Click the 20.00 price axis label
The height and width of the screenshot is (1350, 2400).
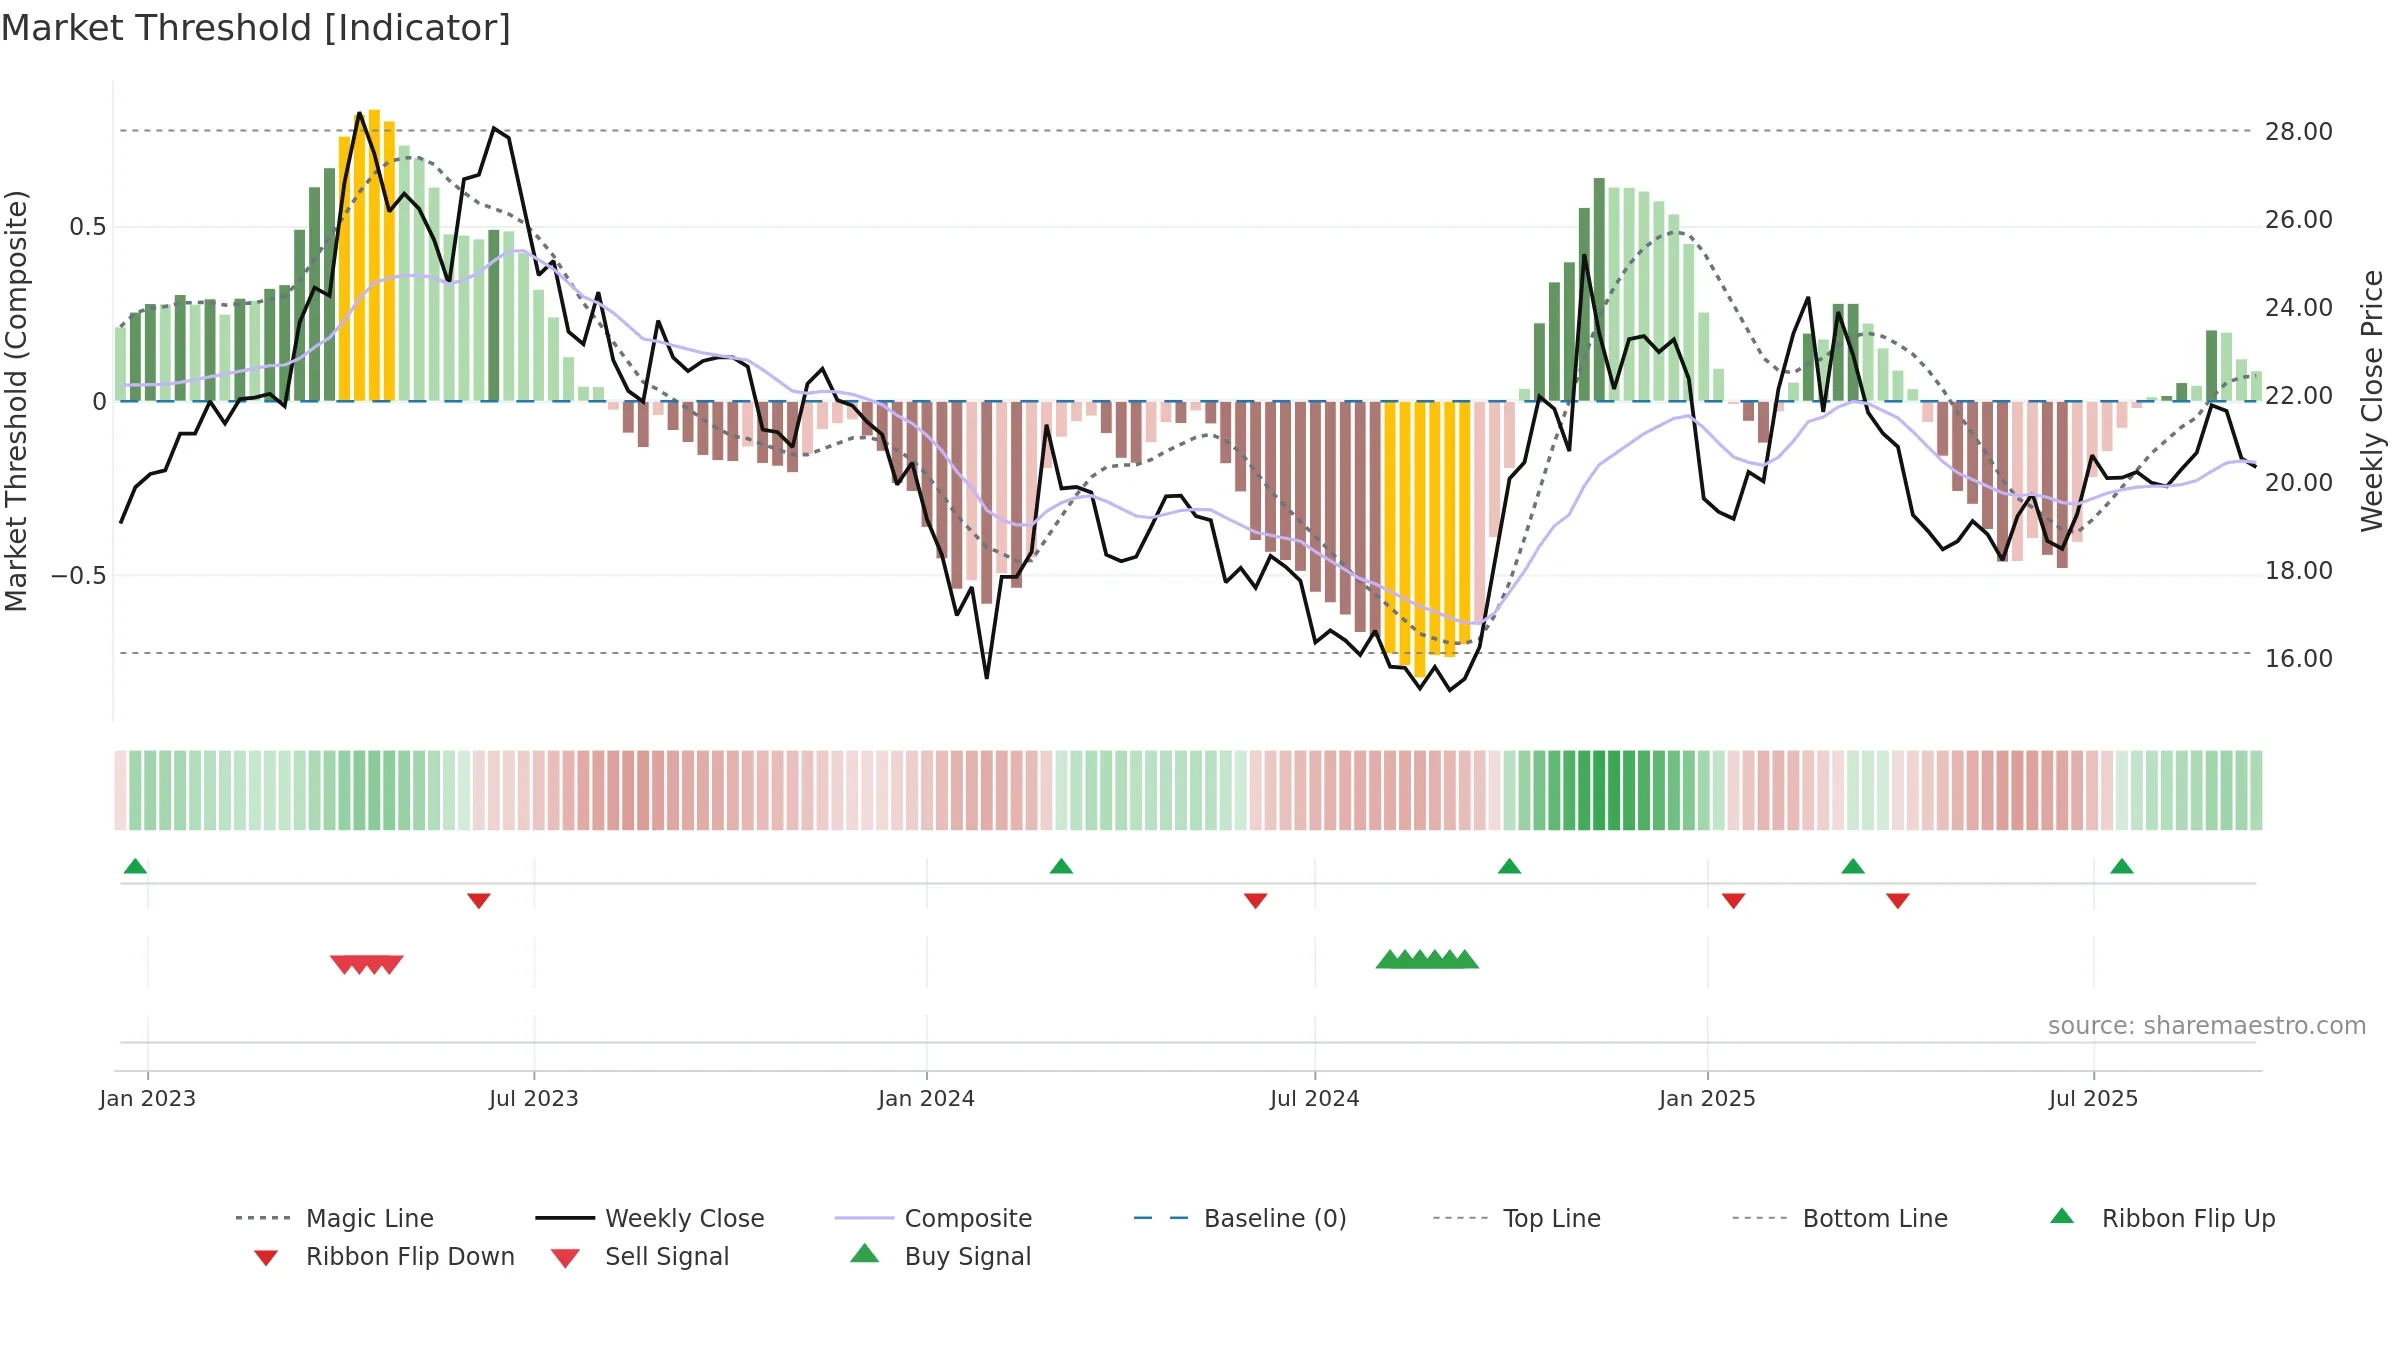[2299, 483]
